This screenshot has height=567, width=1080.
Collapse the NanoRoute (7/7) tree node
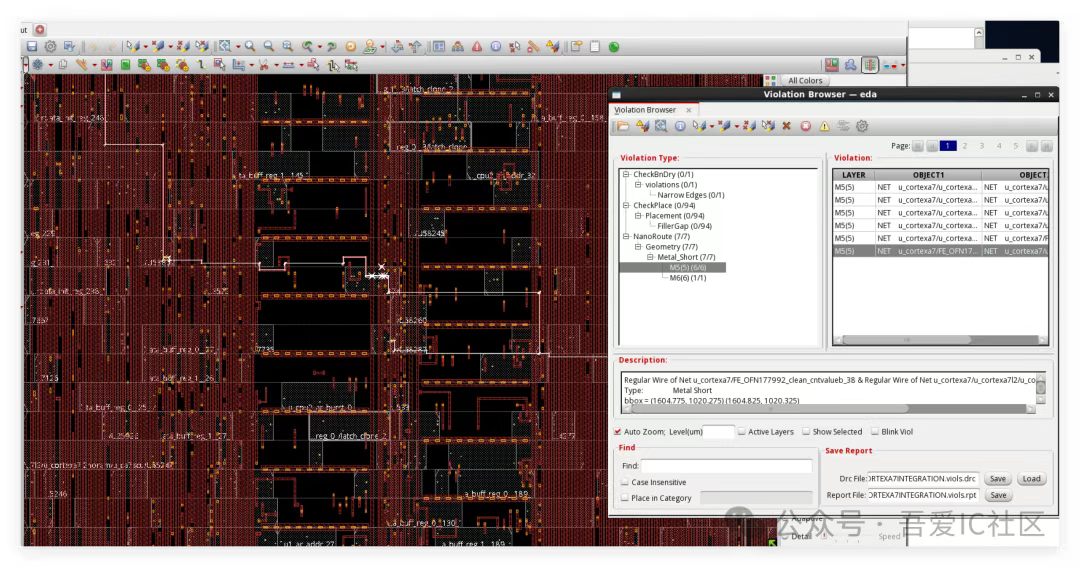pos(626,236)
